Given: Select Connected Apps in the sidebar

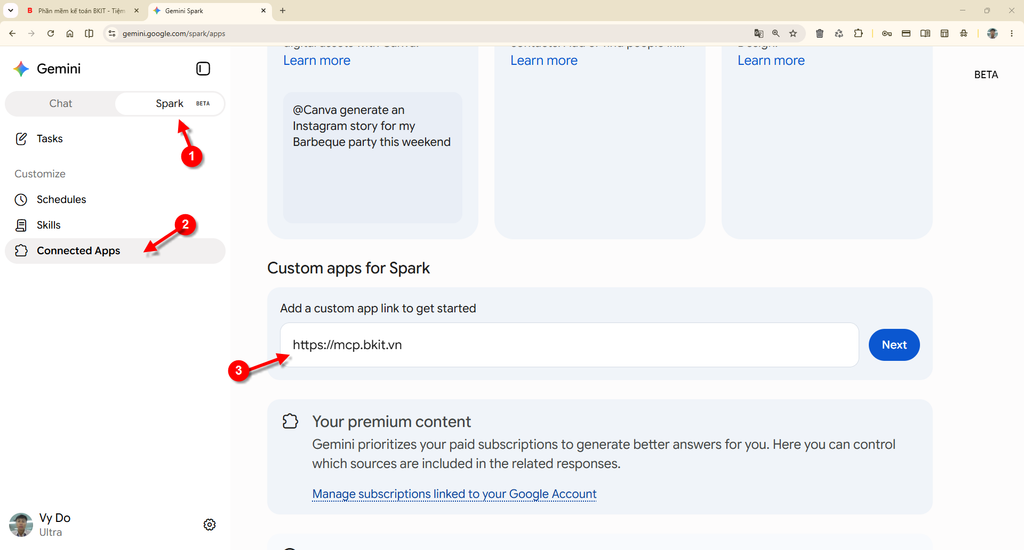Looking at the screenshot, I should point(115,251).
